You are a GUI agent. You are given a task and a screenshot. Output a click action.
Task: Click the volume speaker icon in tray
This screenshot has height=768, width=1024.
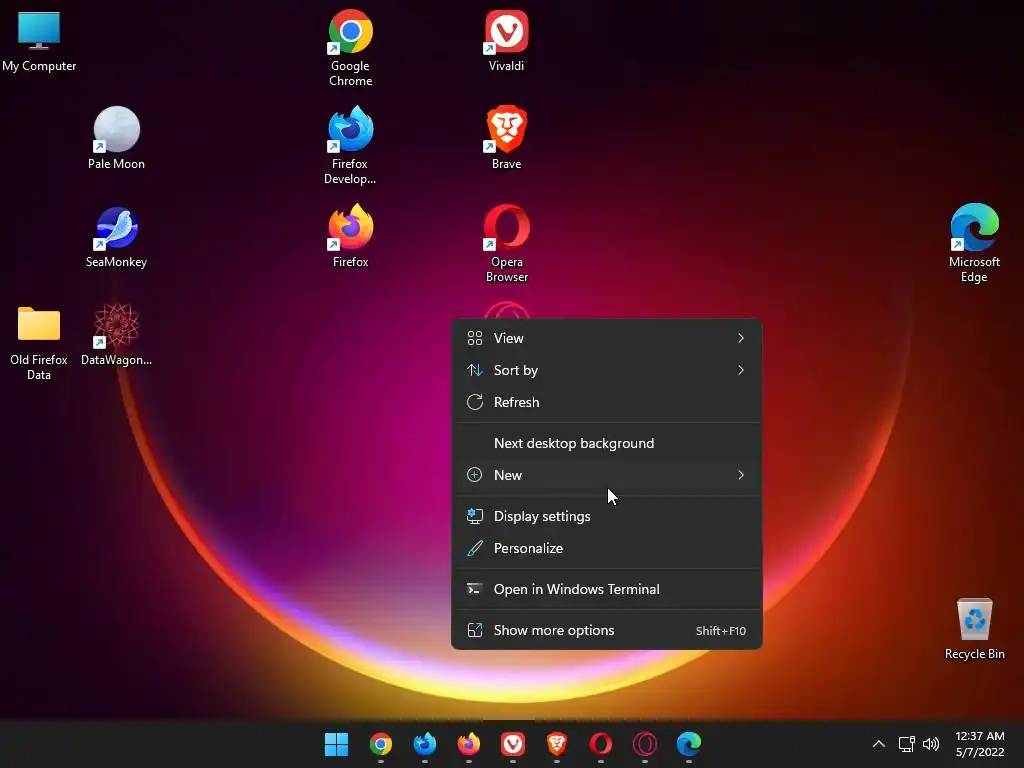(931, 744)
